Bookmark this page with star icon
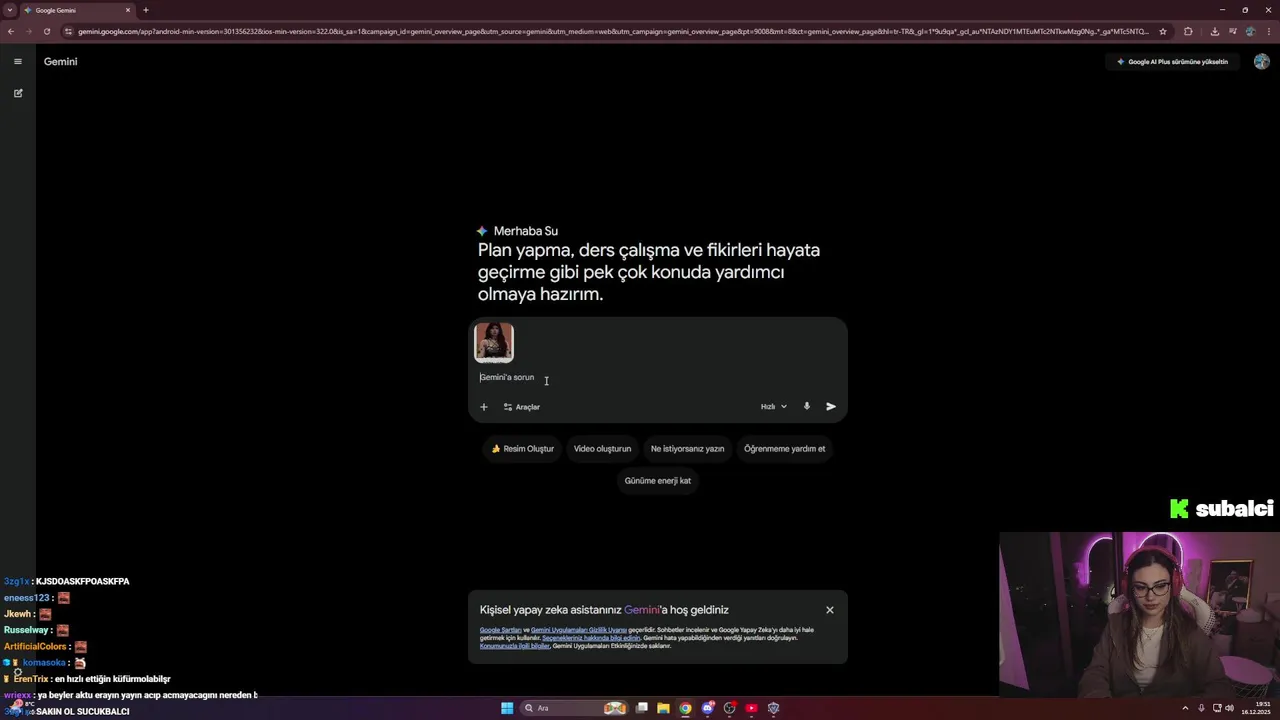 click(1163, 31)
